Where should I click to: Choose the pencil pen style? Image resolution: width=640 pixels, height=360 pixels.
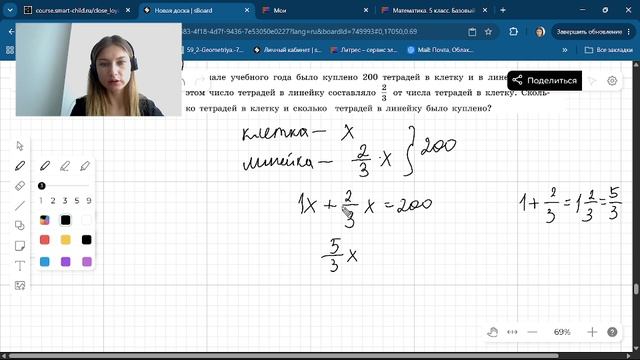(65, 166)
